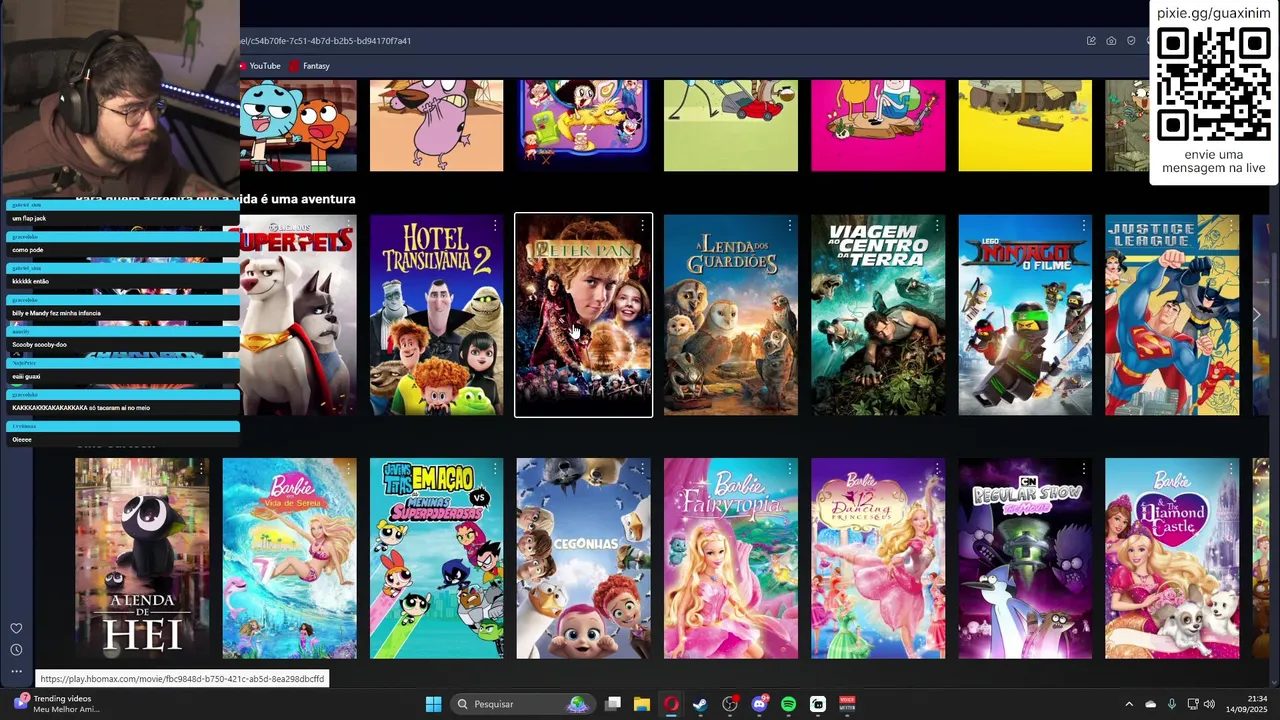
Task: Advance the adventure row with right arrow
Action: 1257,315
